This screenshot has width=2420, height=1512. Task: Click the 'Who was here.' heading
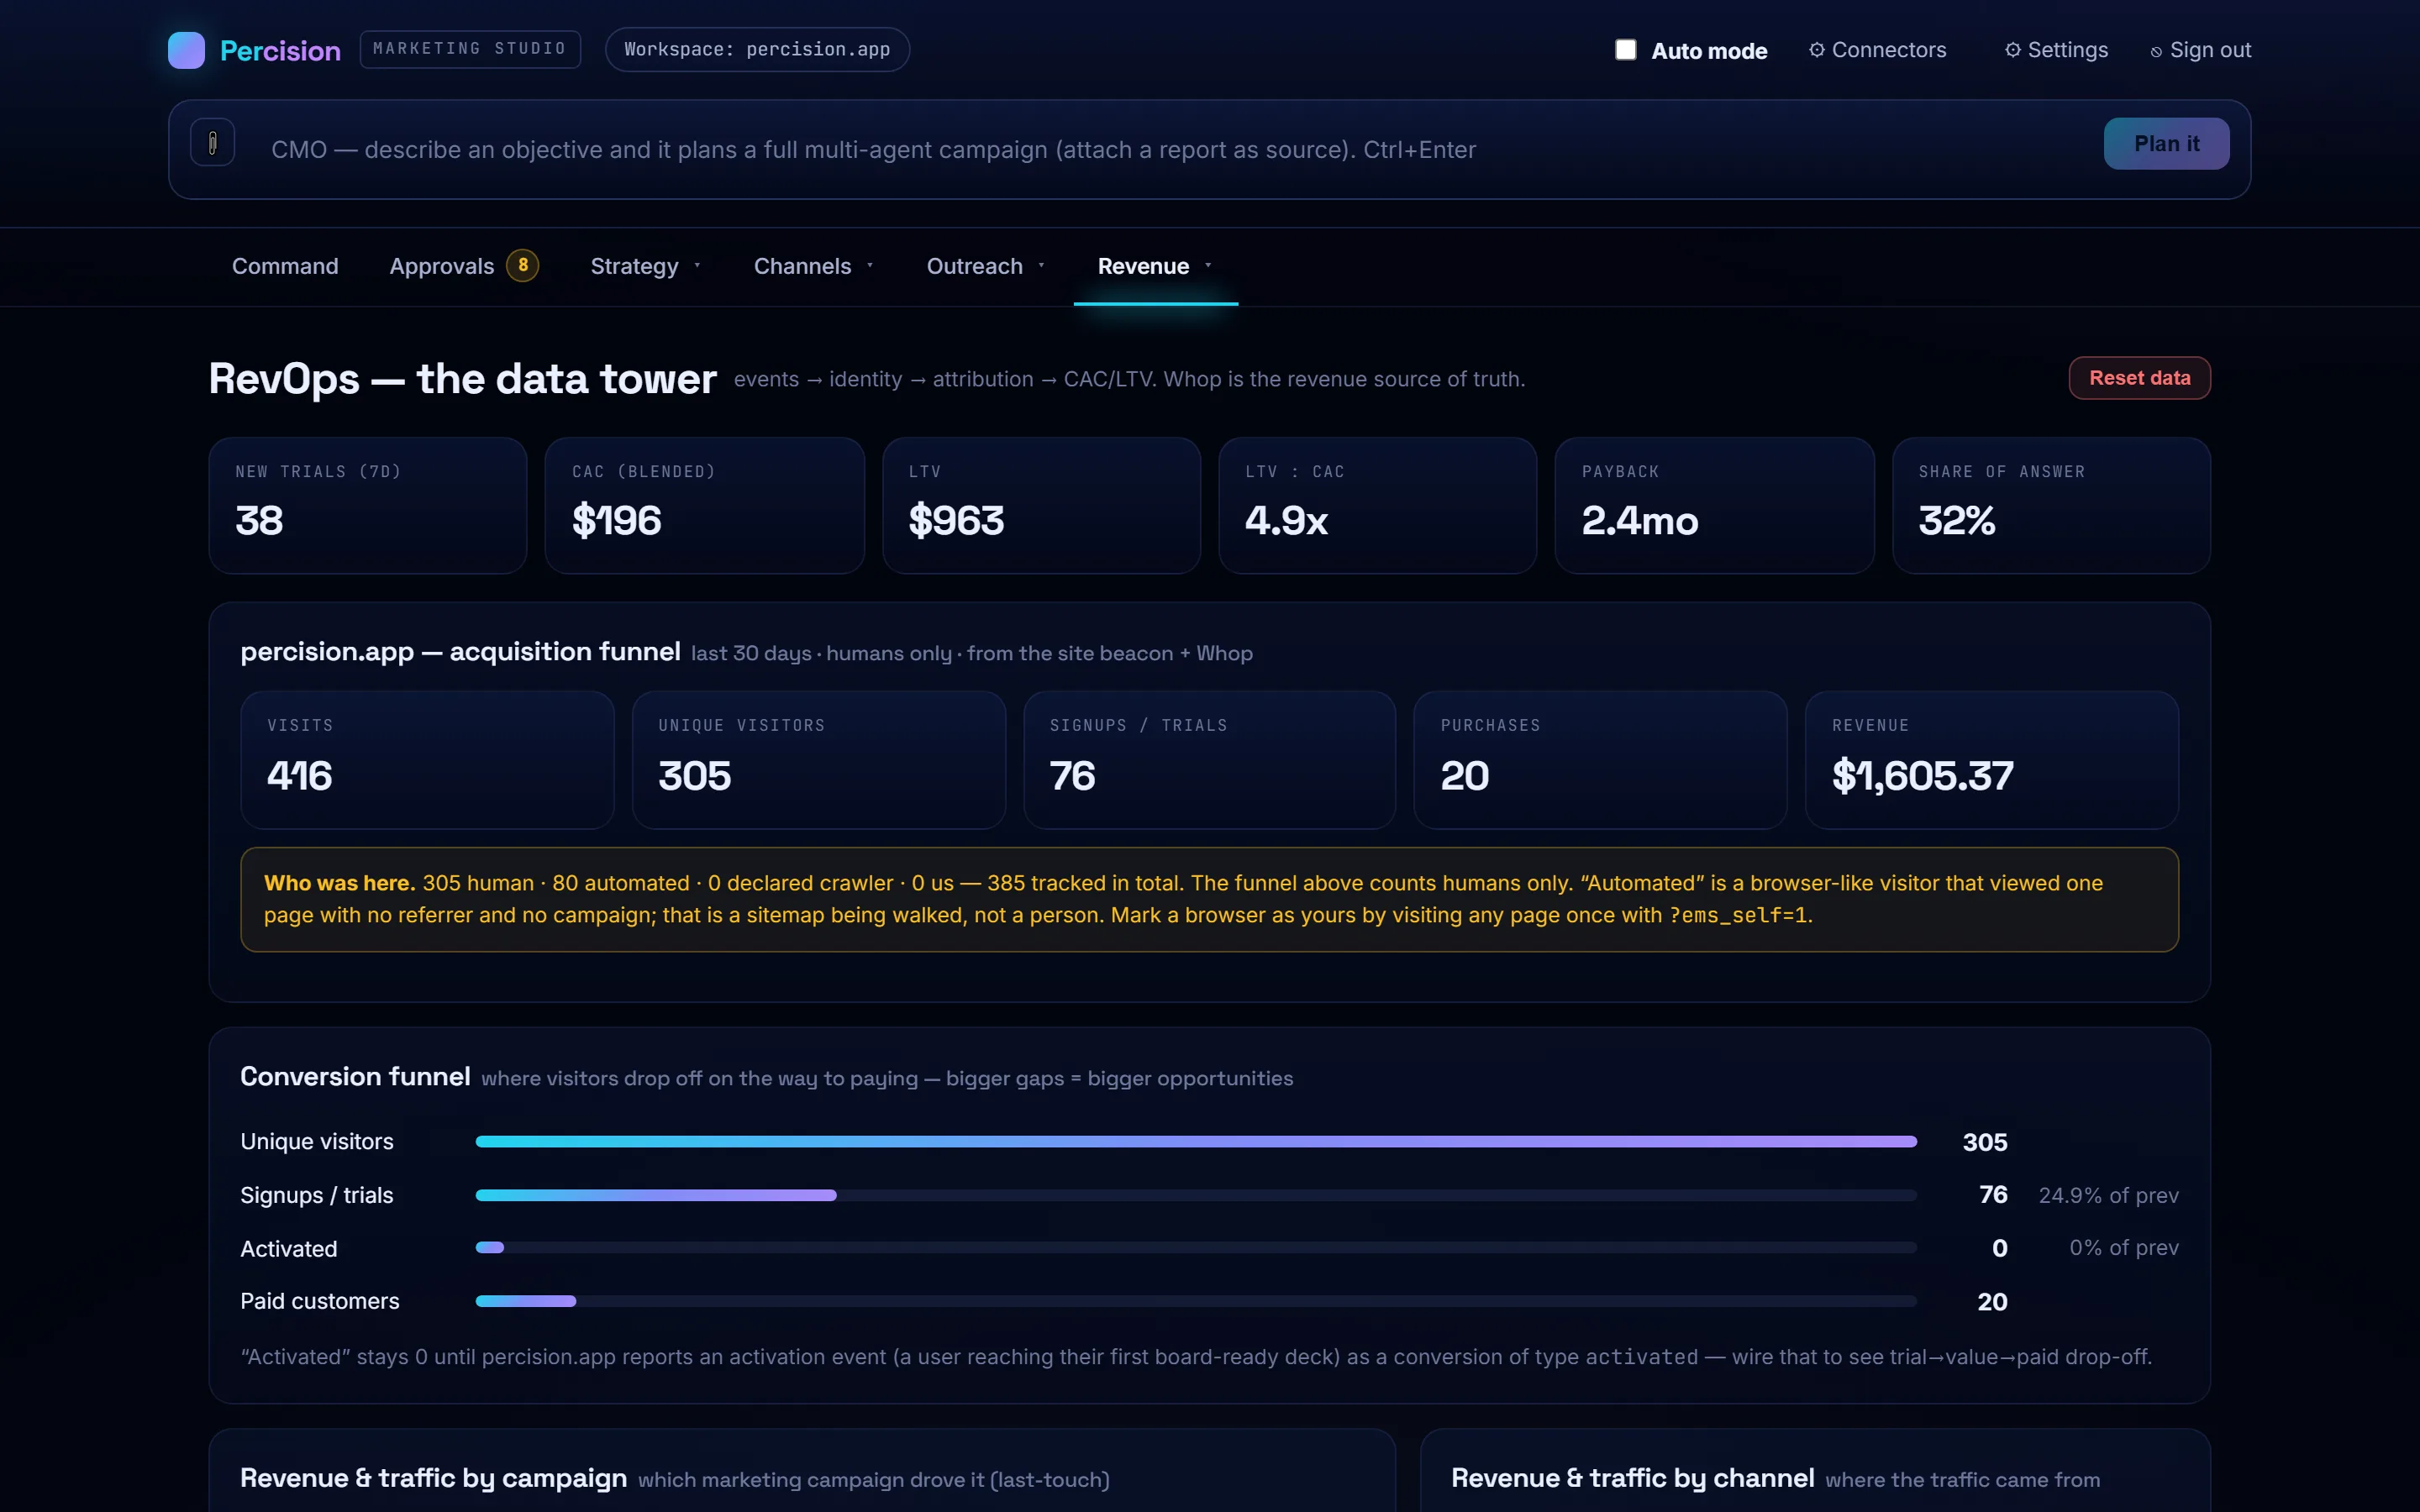[x=339, y=883]
